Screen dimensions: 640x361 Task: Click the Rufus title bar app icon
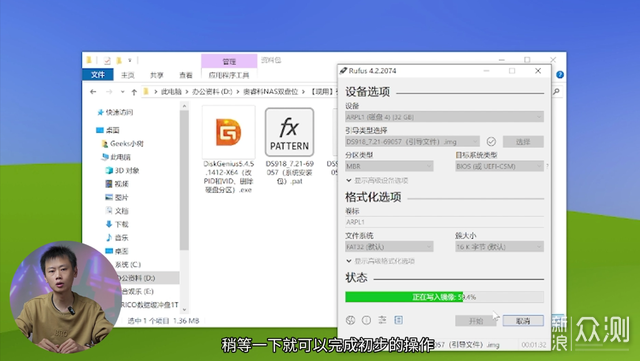click(x=343, y=71)
